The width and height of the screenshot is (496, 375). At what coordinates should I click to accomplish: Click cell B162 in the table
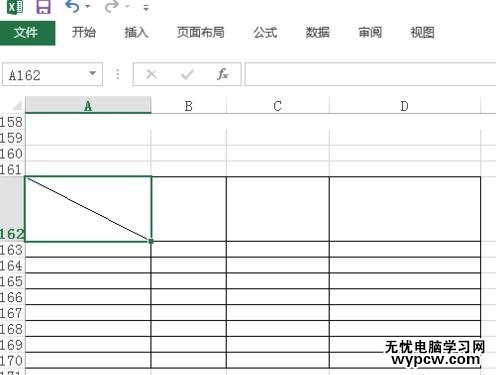189,209
